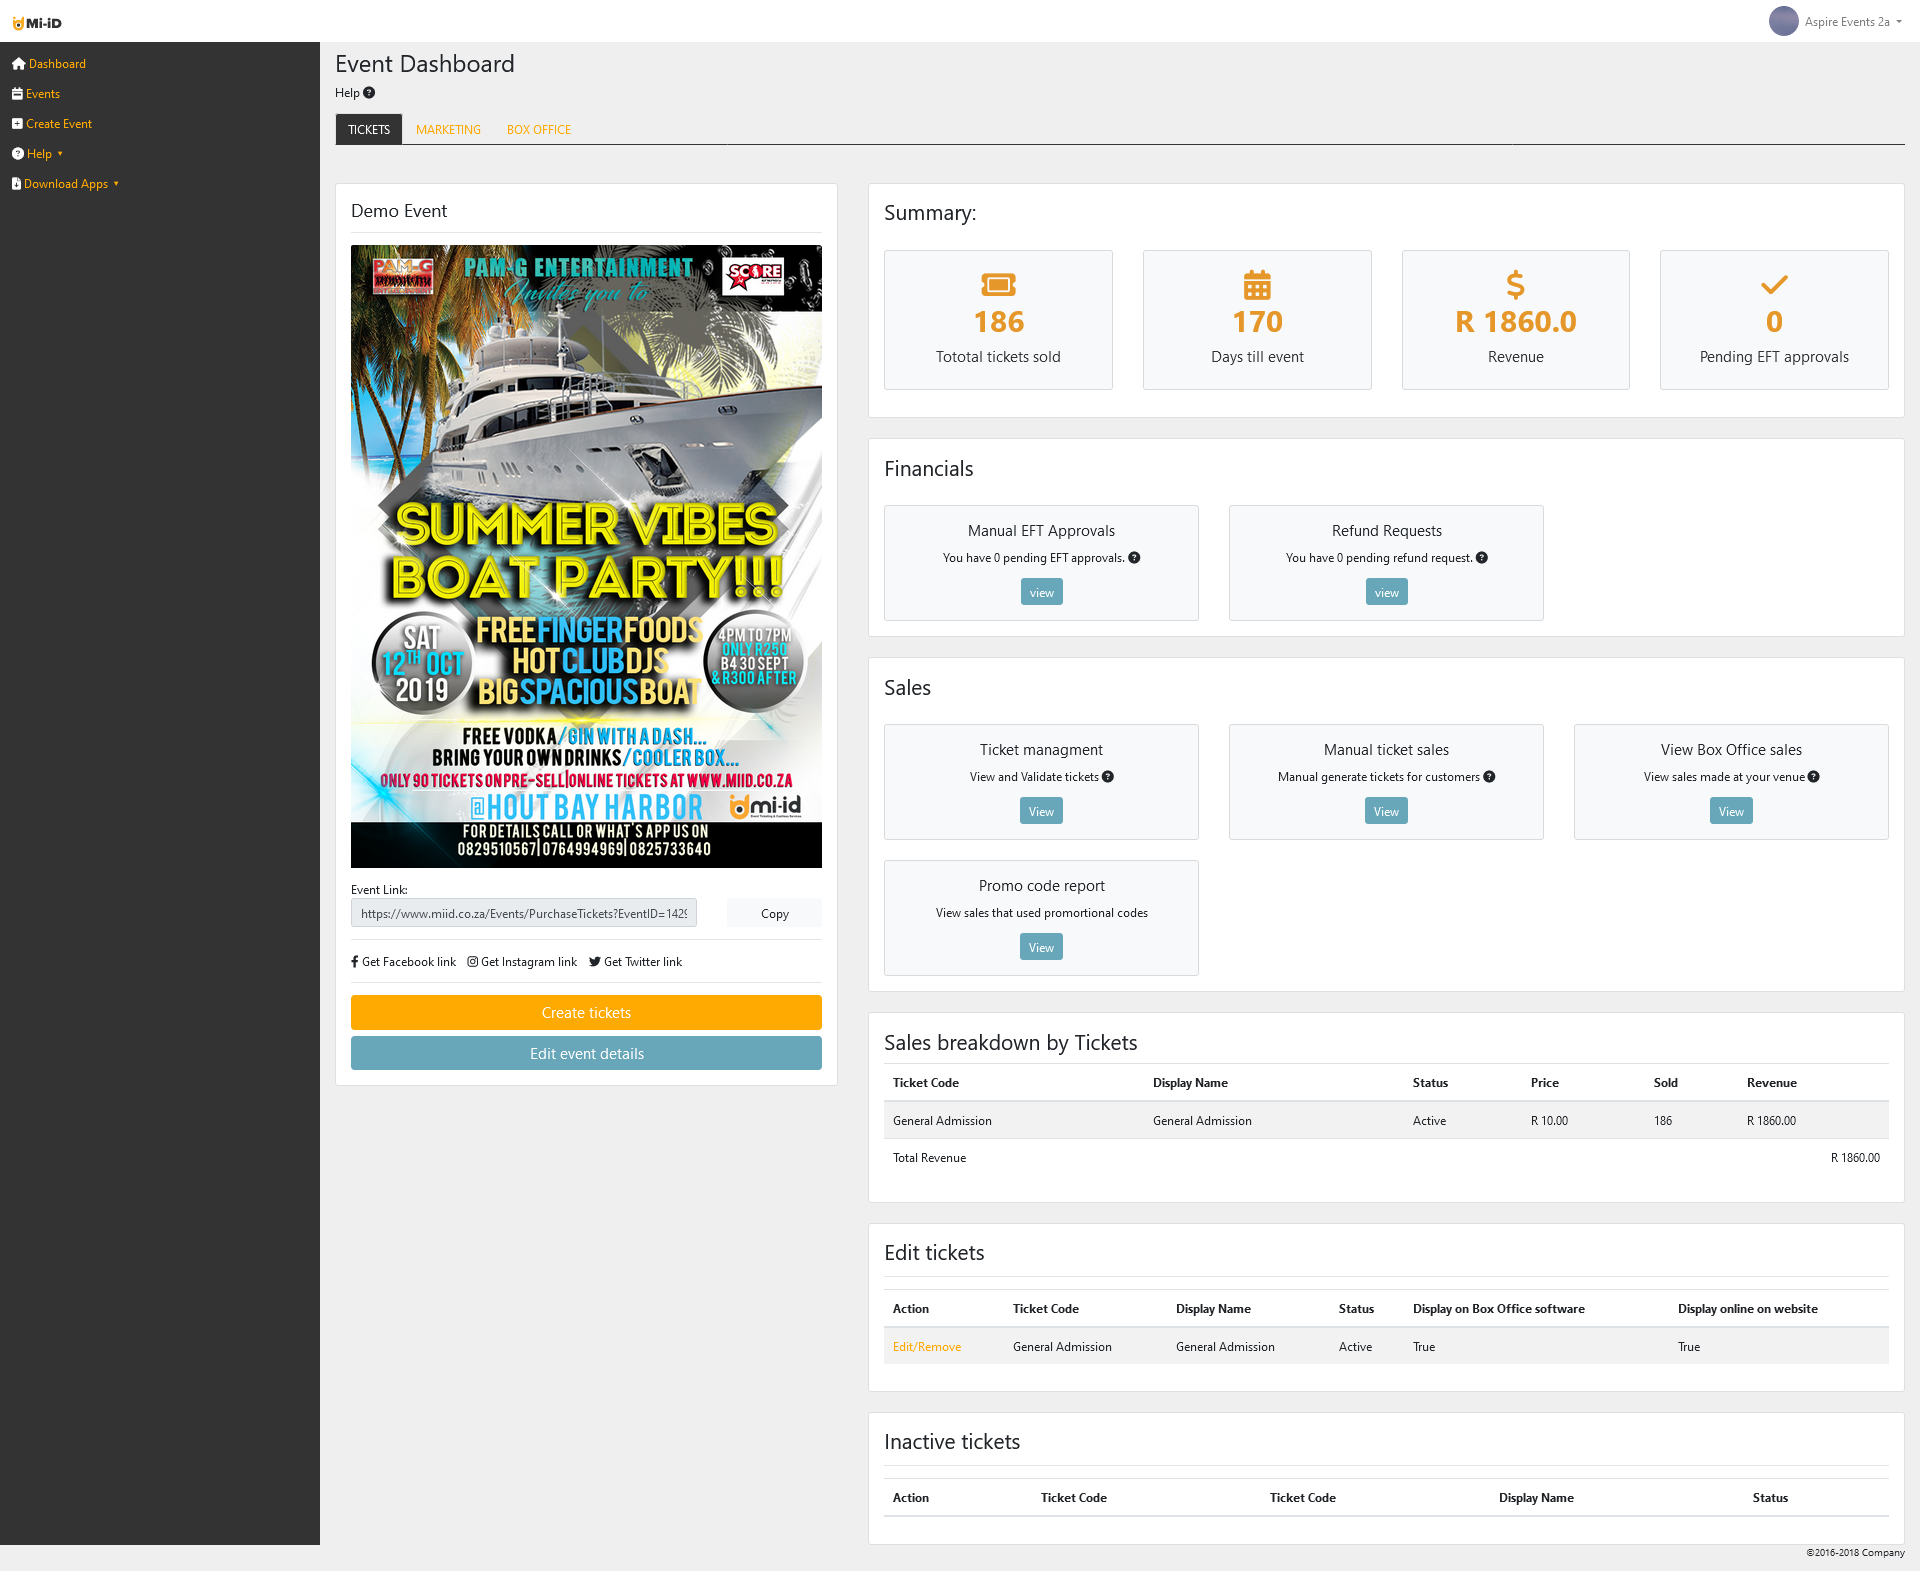Click info icon beside View sales at venue
1920x1571 pixels.
pyautogui.click(x=1814, y=777)
